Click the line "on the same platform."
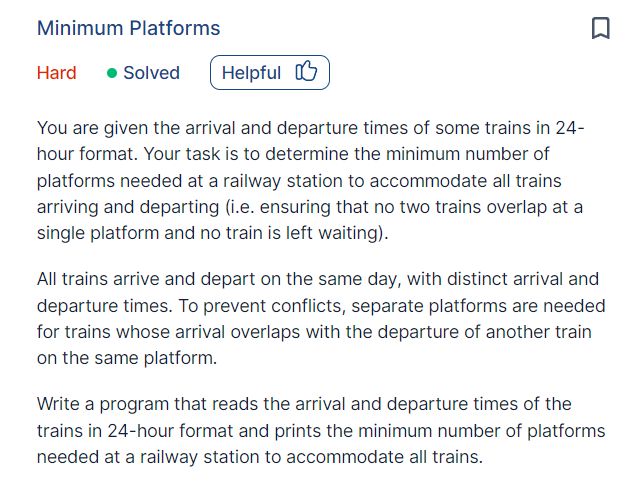Viewport: 628px width, 481px height. (x=127, y=358)
